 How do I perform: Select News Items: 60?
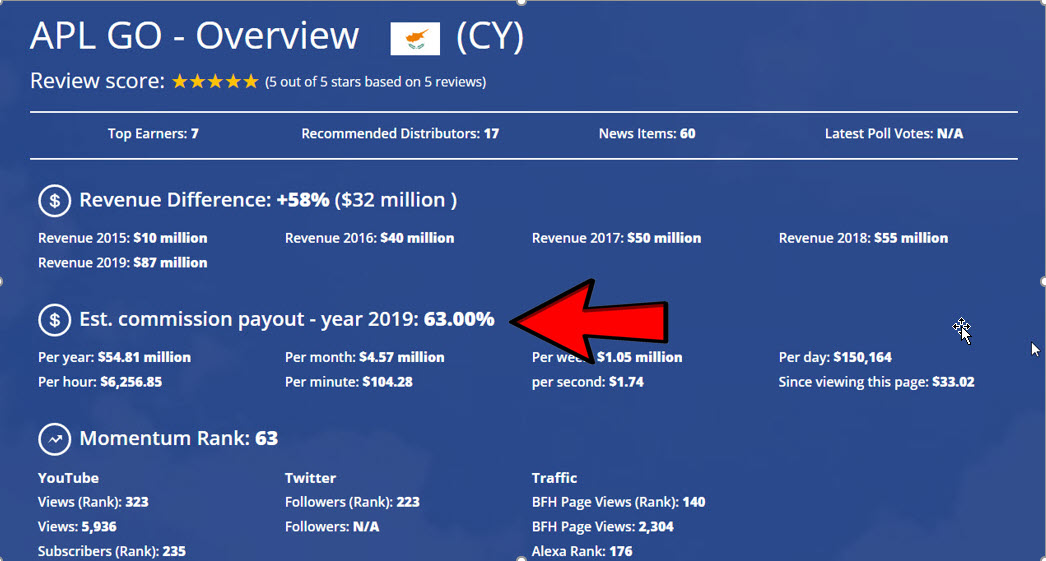[x=647, y=133]
